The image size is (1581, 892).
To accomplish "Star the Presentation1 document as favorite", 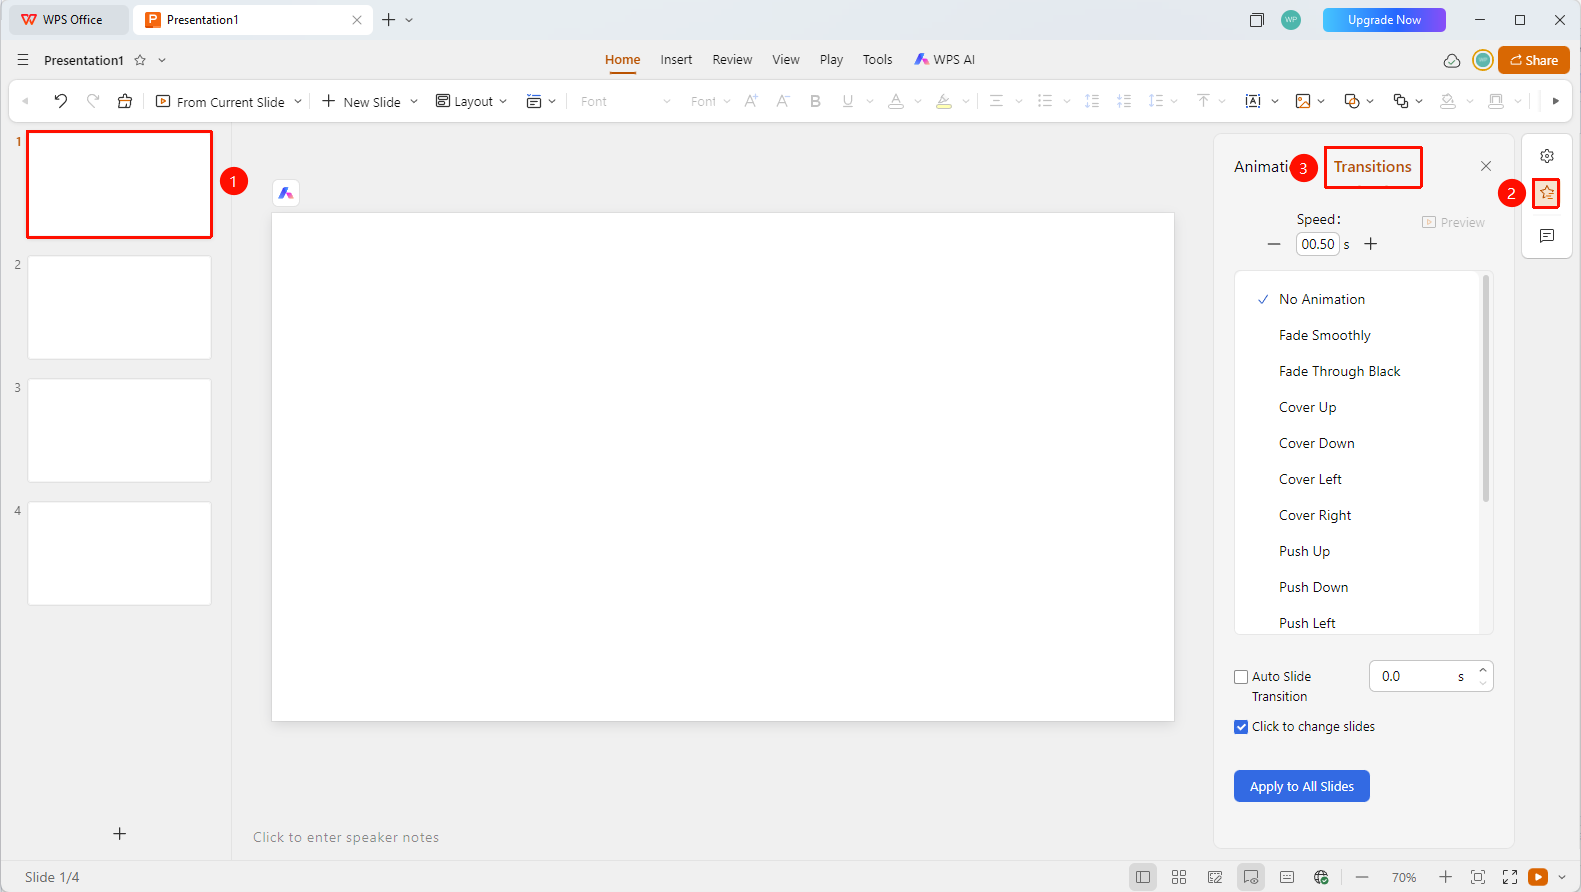I will [x=140, y=60].
